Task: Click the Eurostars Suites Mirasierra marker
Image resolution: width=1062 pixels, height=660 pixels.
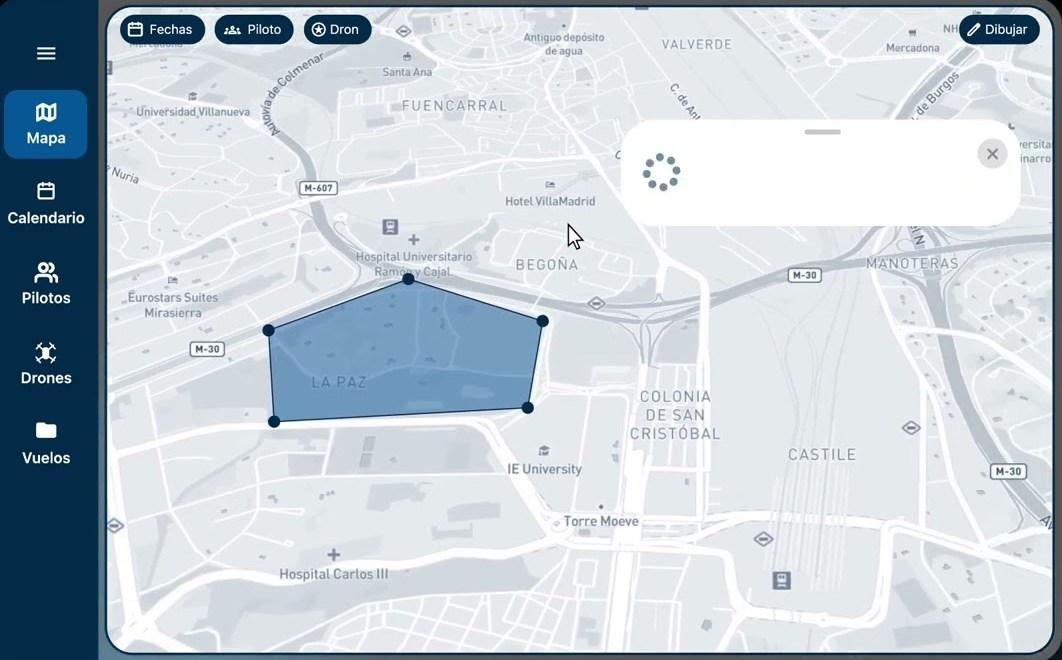Action: [x=173, y=280]
